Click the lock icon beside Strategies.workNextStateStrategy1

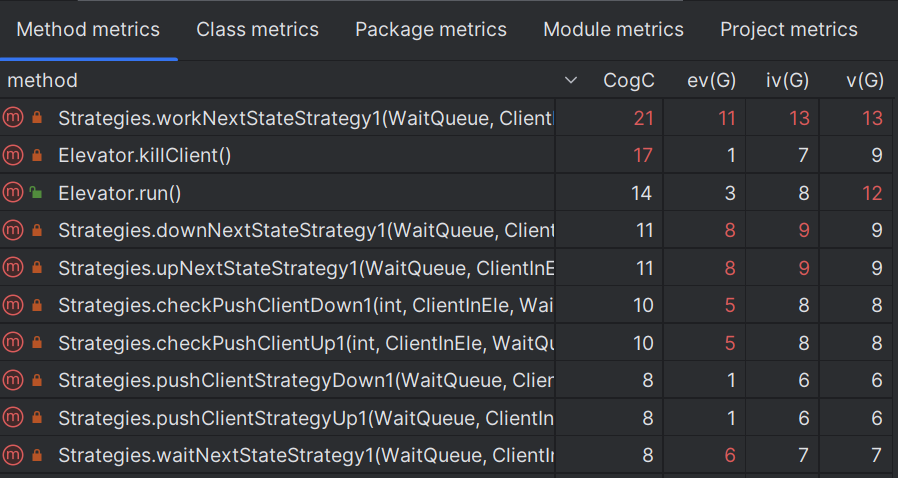[x=37, y=118]
